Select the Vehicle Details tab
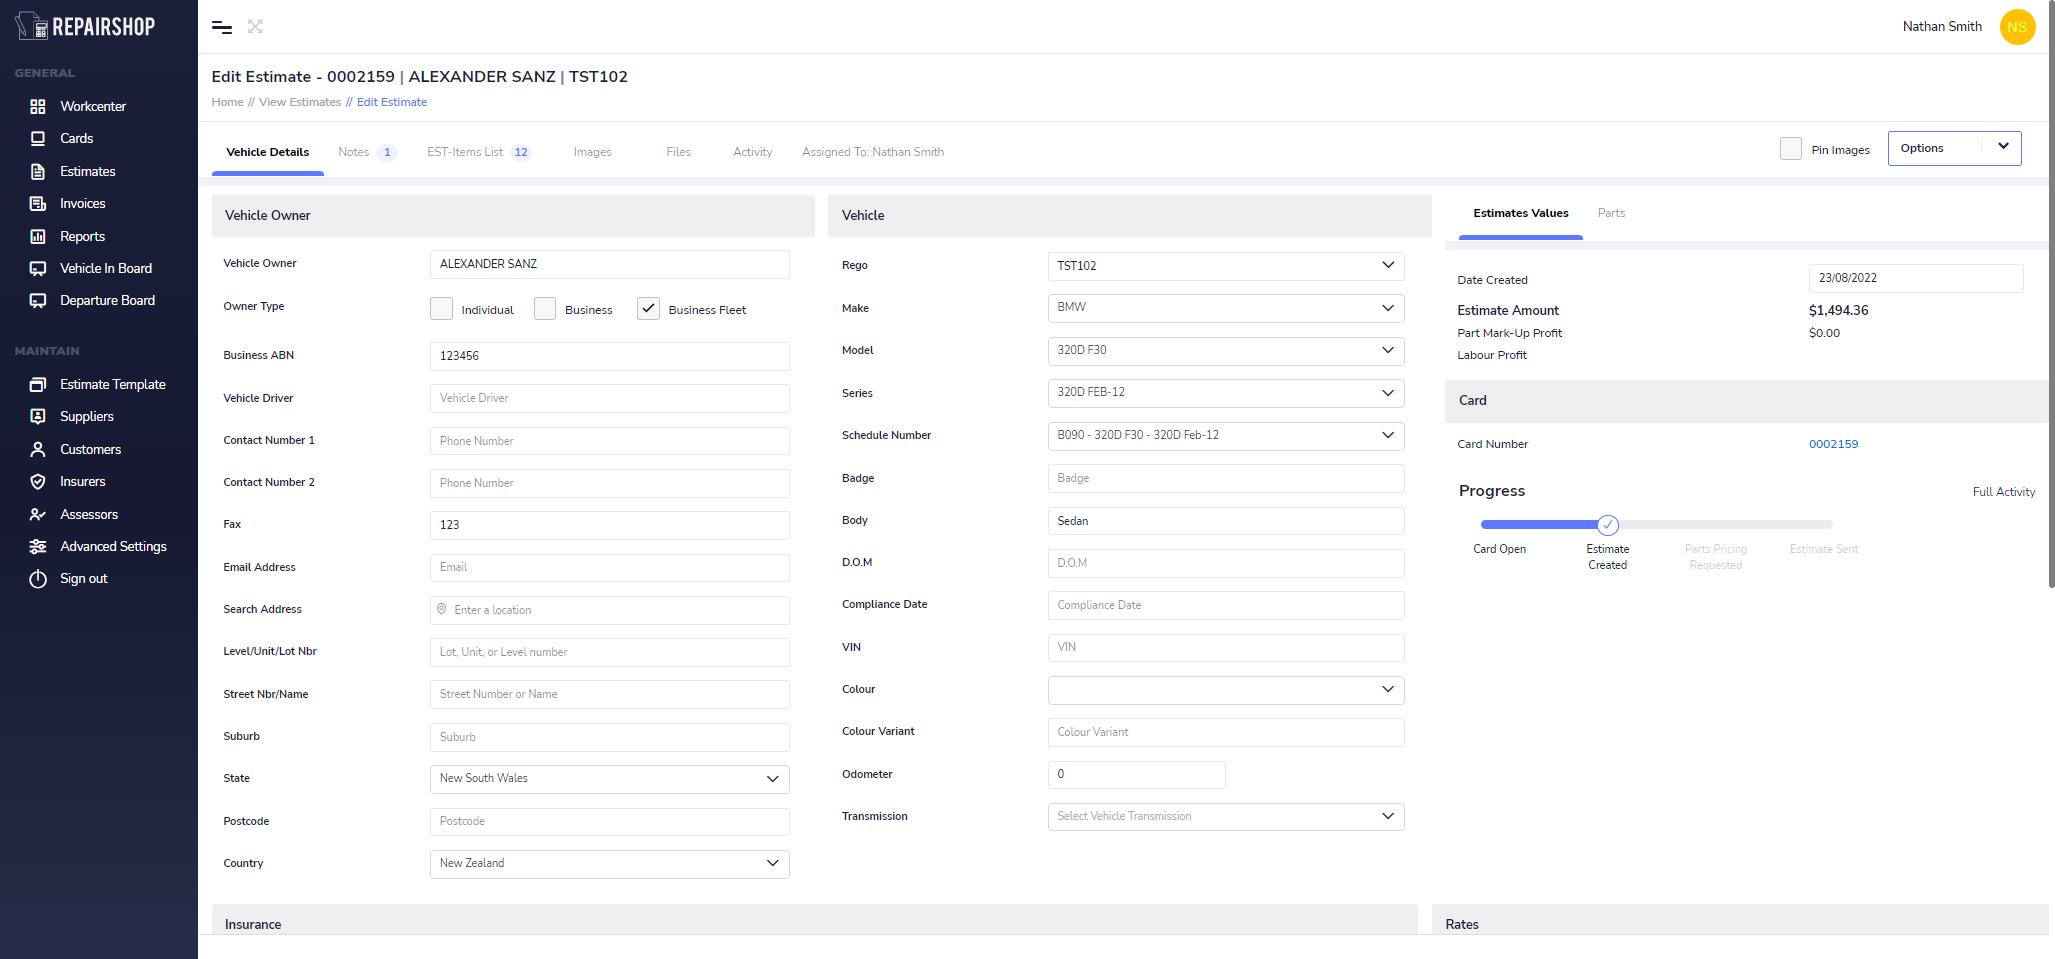The height and width of the screenshot is (959, 2055). point(267,152)
